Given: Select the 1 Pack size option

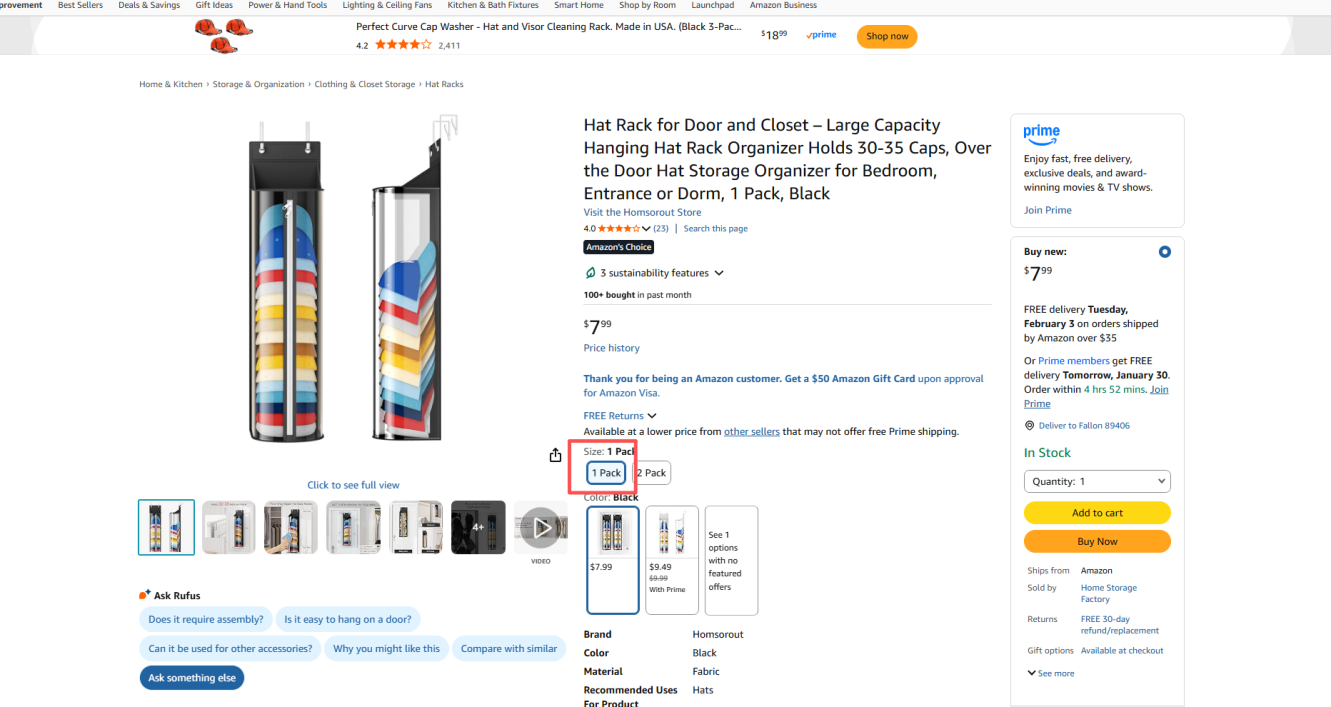Looking at the screenshot, I should (606, 473).
